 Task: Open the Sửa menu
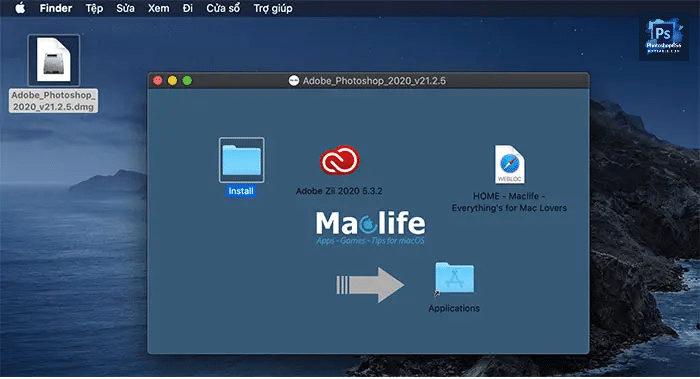pos(125,8)
